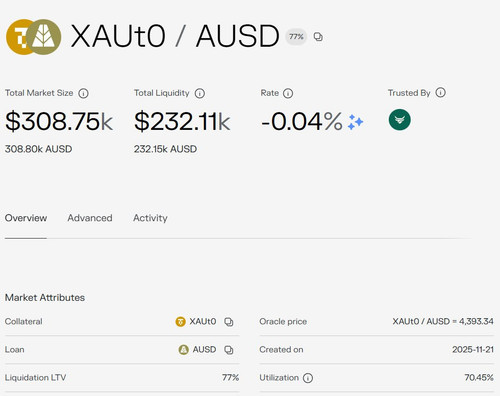Click the XAUt0 token logo in header
The height and width of the screenshot is (396, 500).
pos(18,37)
